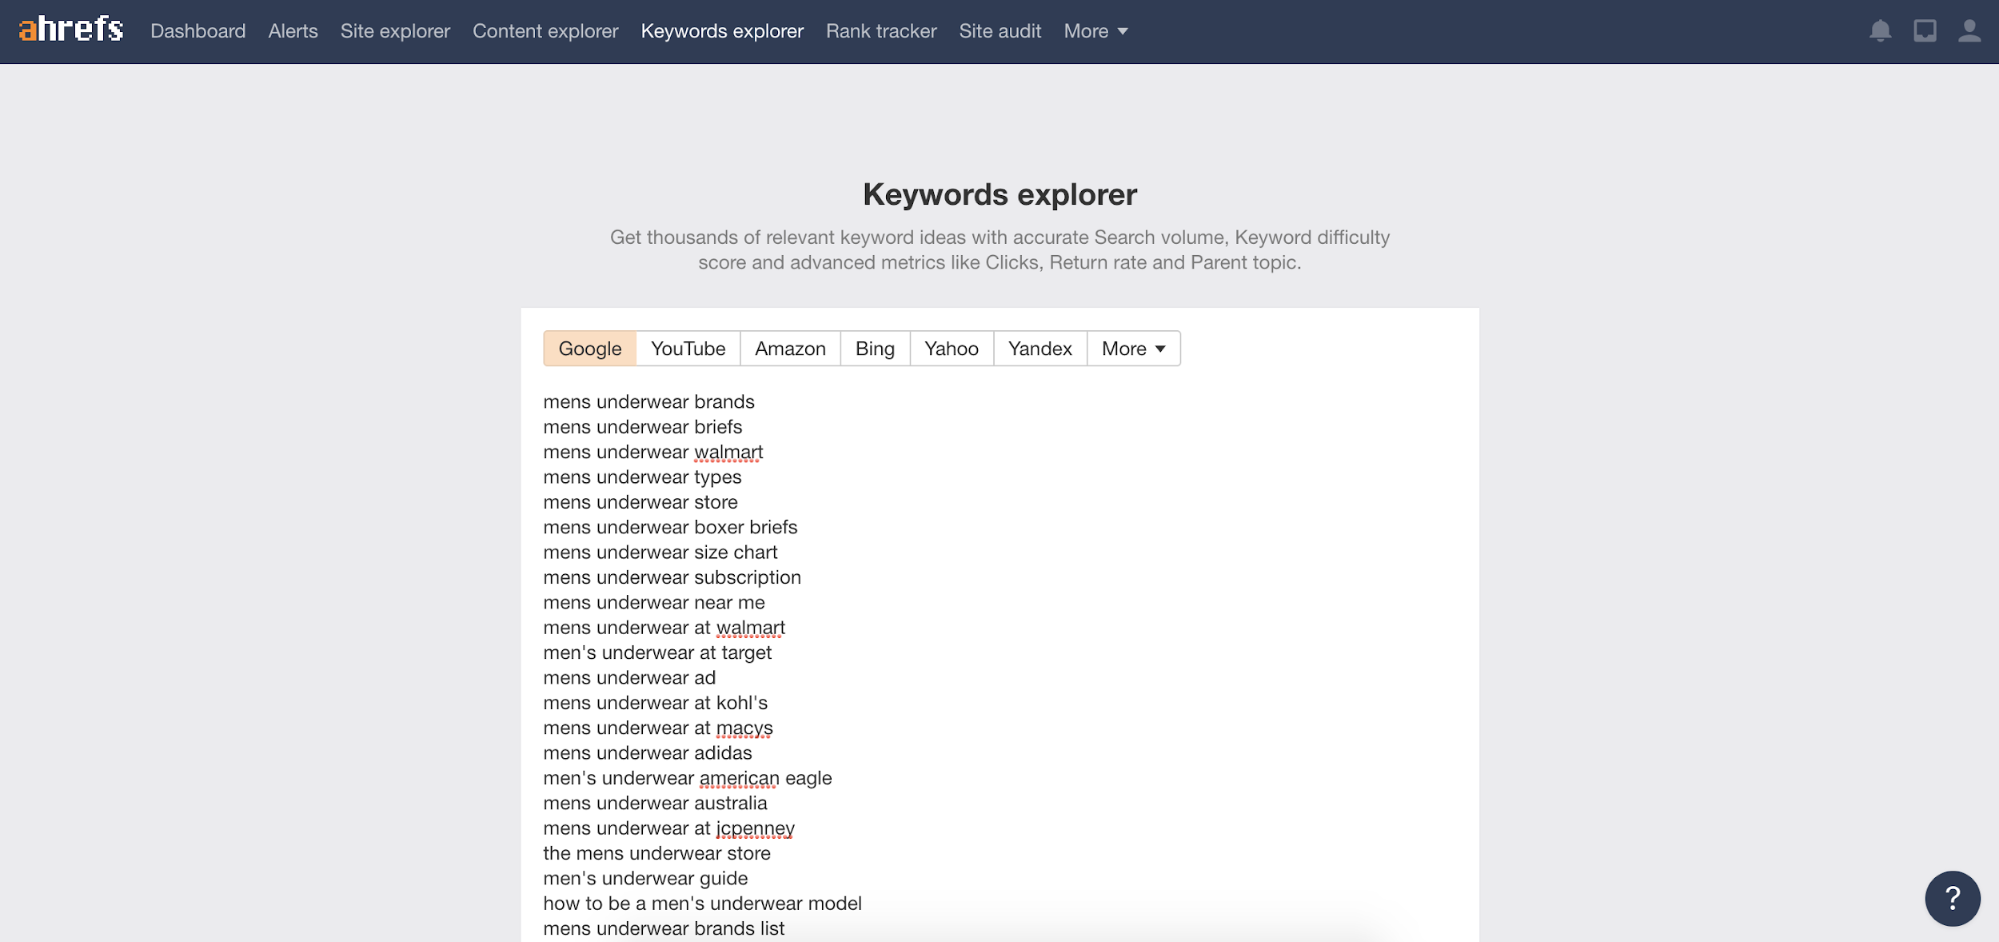The image size is (1999, 942).
Task: Select the Google search engine tab
Action: 590,348
